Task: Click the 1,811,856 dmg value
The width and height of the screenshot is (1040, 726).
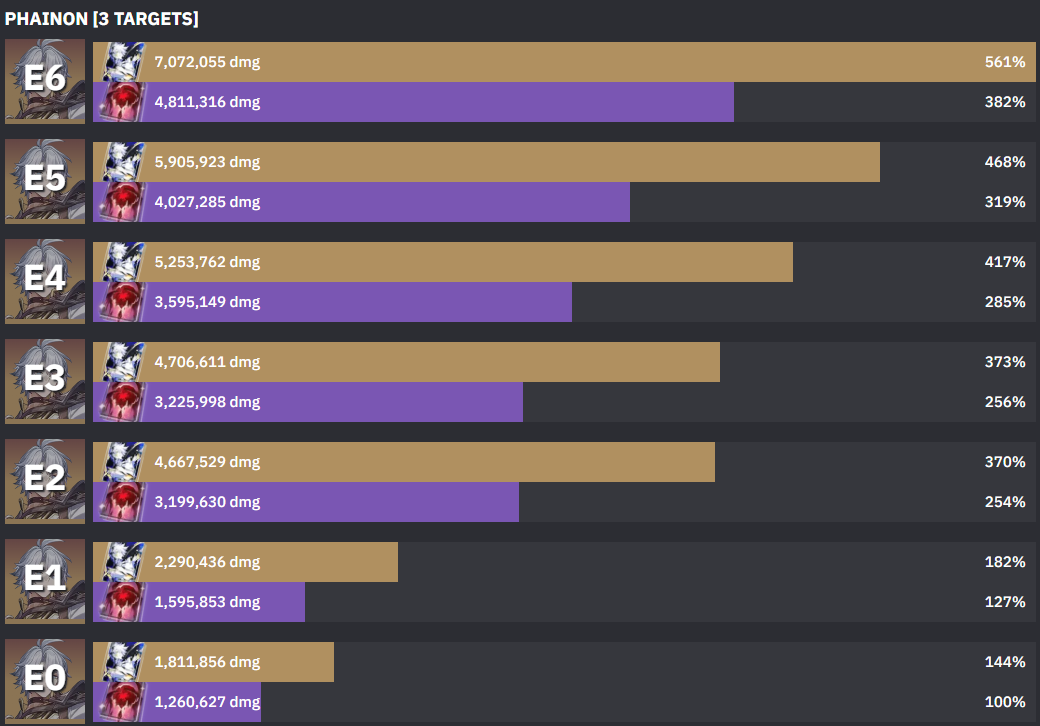Action: point(208,662)
